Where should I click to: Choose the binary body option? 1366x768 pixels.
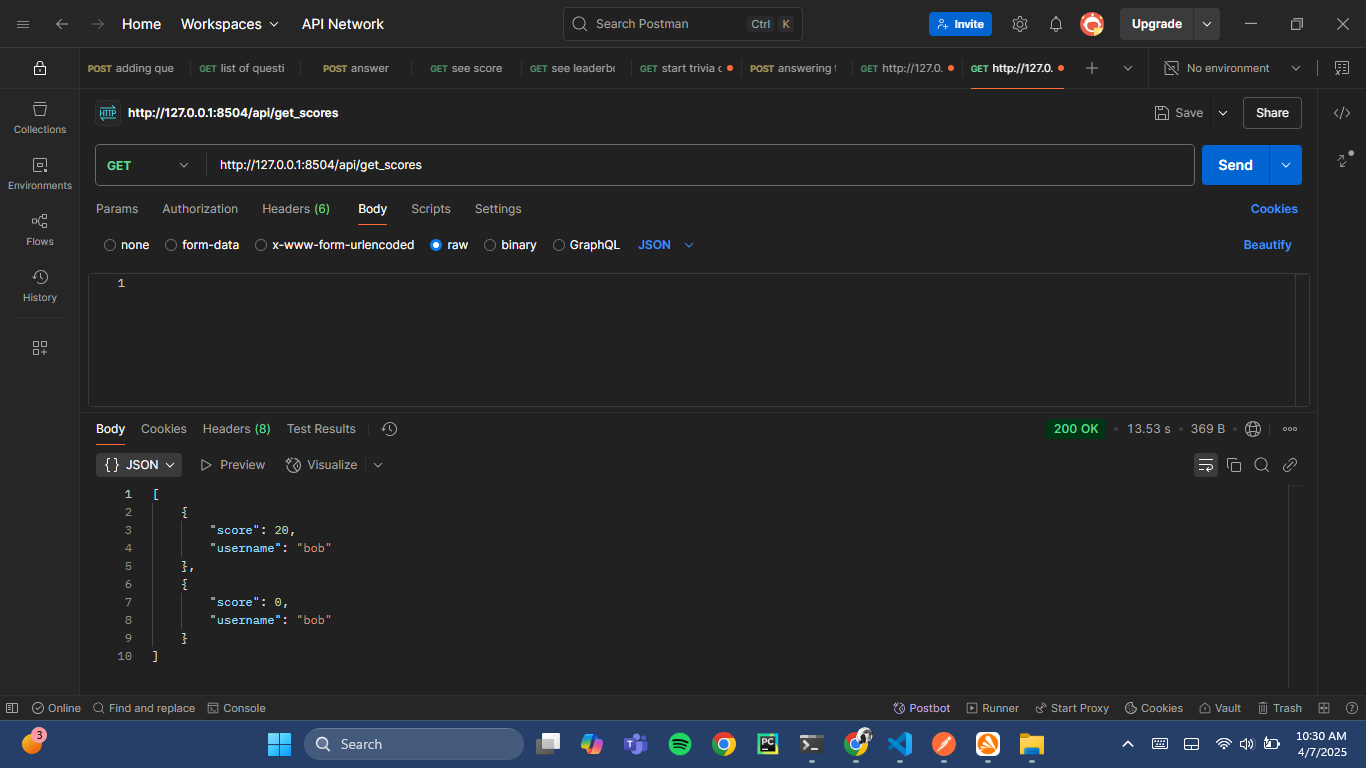[x=490, y=245]
